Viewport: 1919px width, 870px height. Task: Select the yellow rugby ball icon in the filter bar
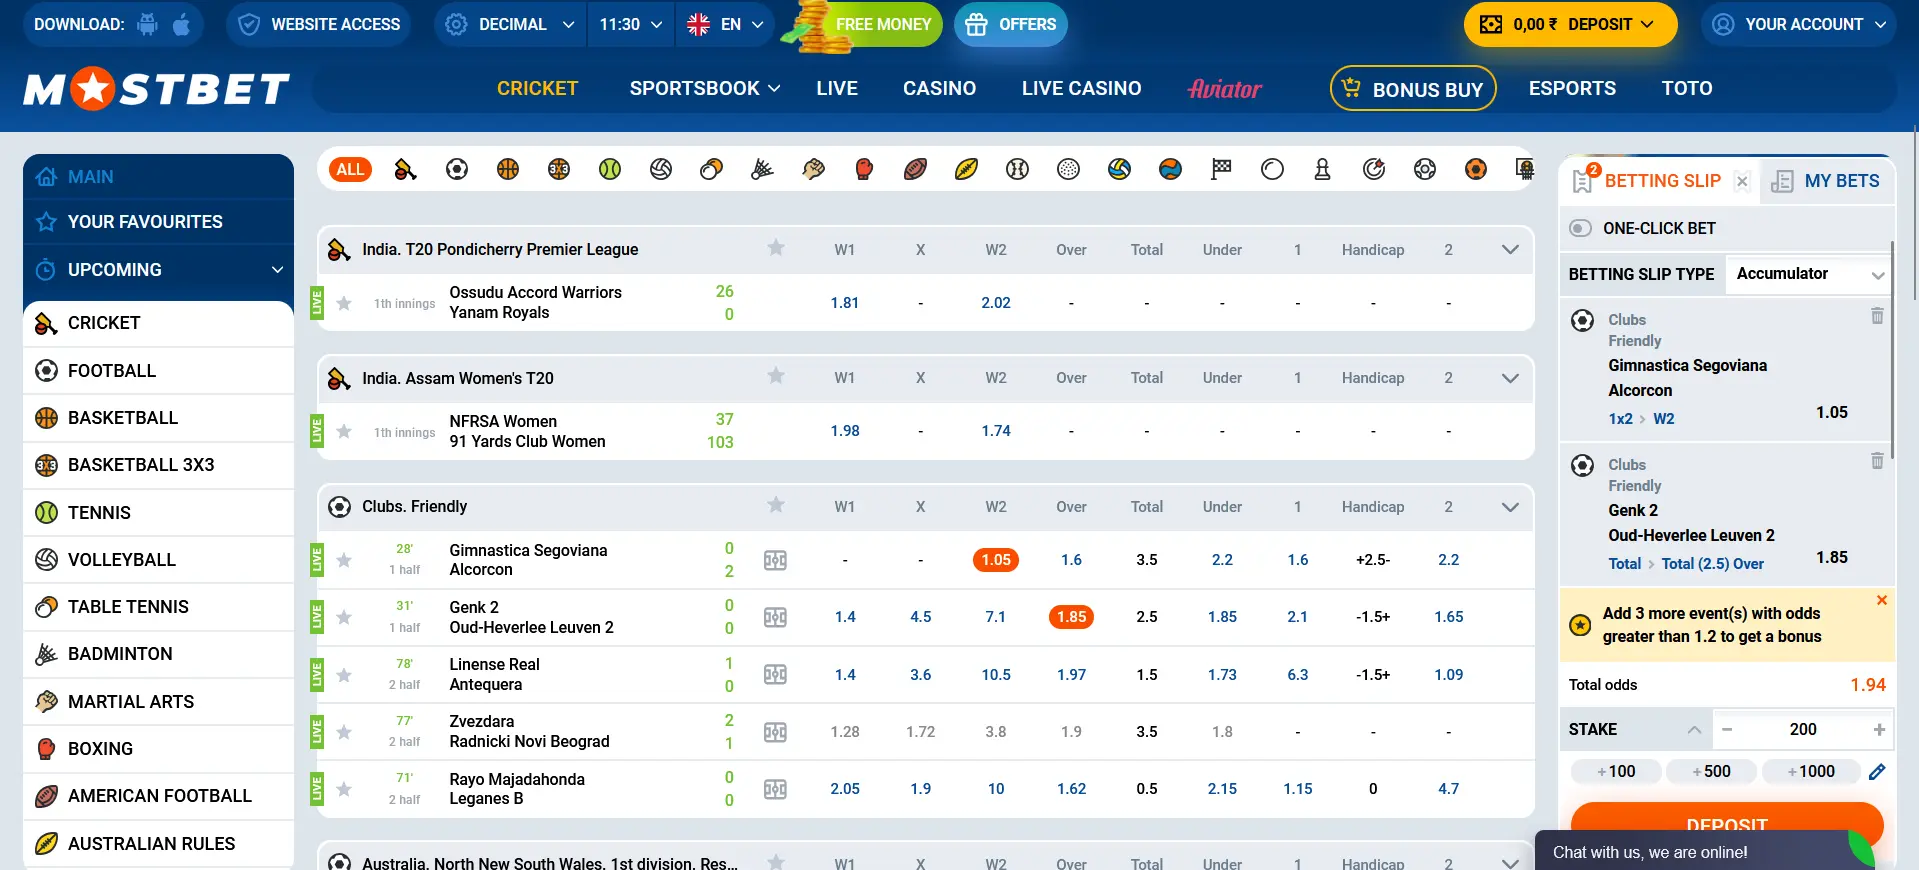[966, 169]
